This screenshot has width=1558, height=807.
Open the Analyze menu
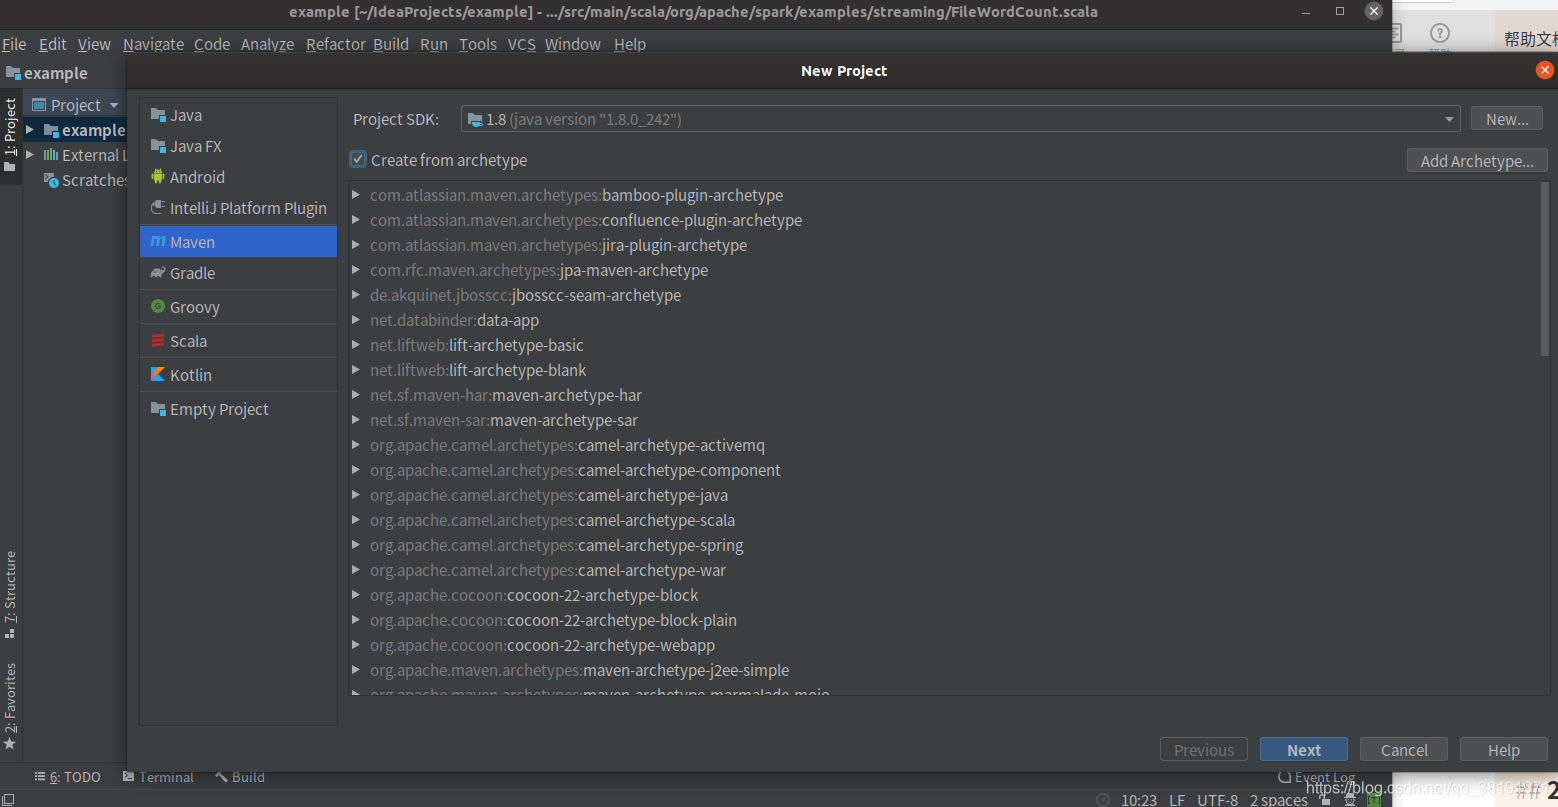tap(267, 44)
